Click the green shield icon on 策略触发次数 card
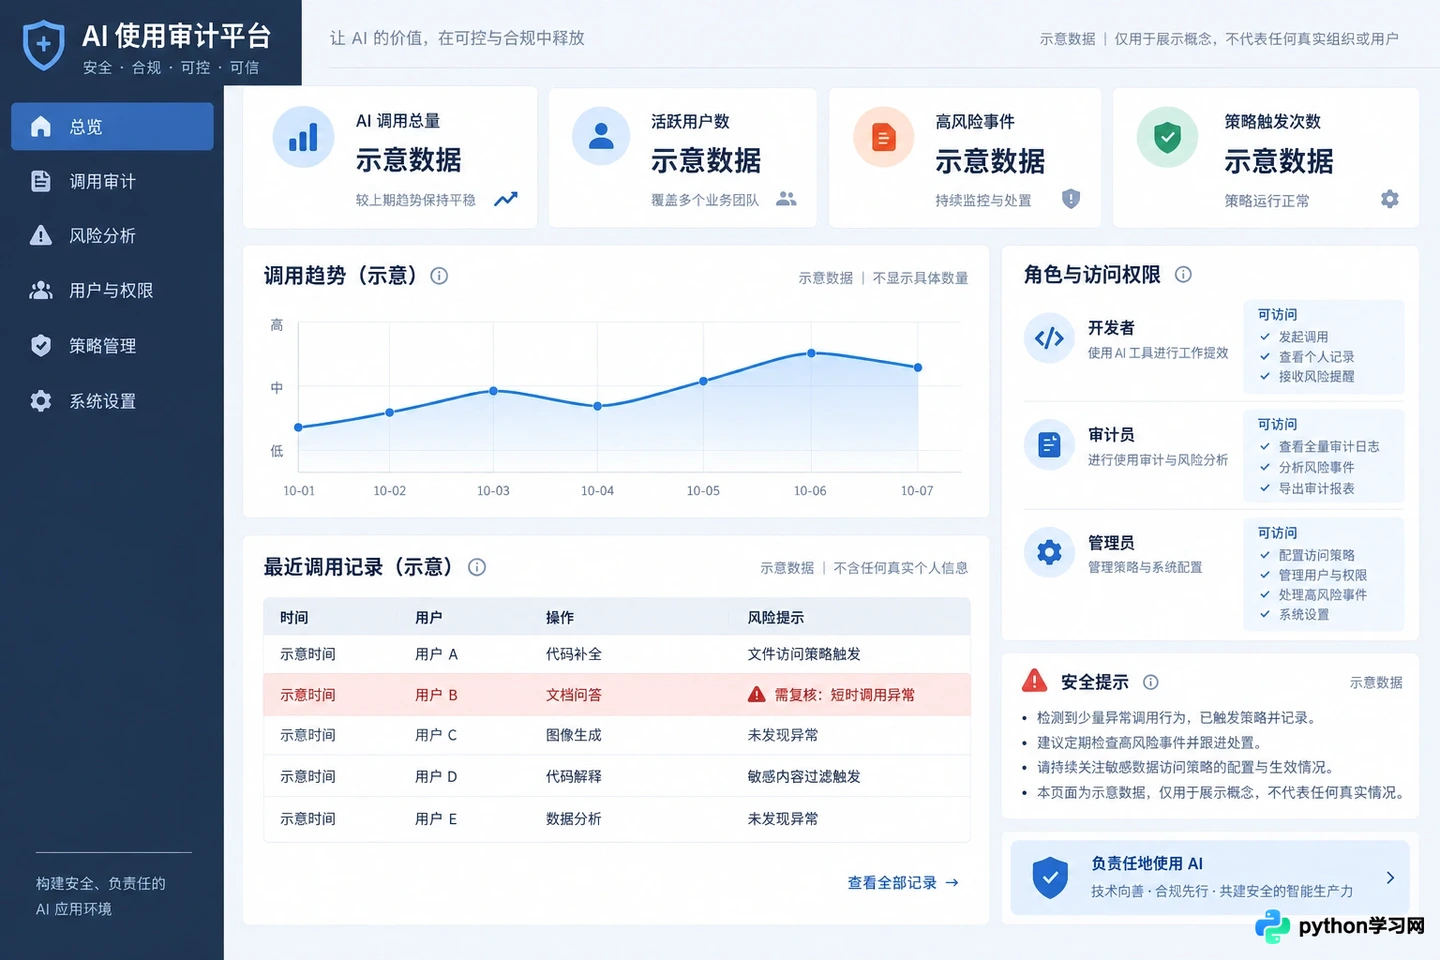 (x=1167, y=137)
